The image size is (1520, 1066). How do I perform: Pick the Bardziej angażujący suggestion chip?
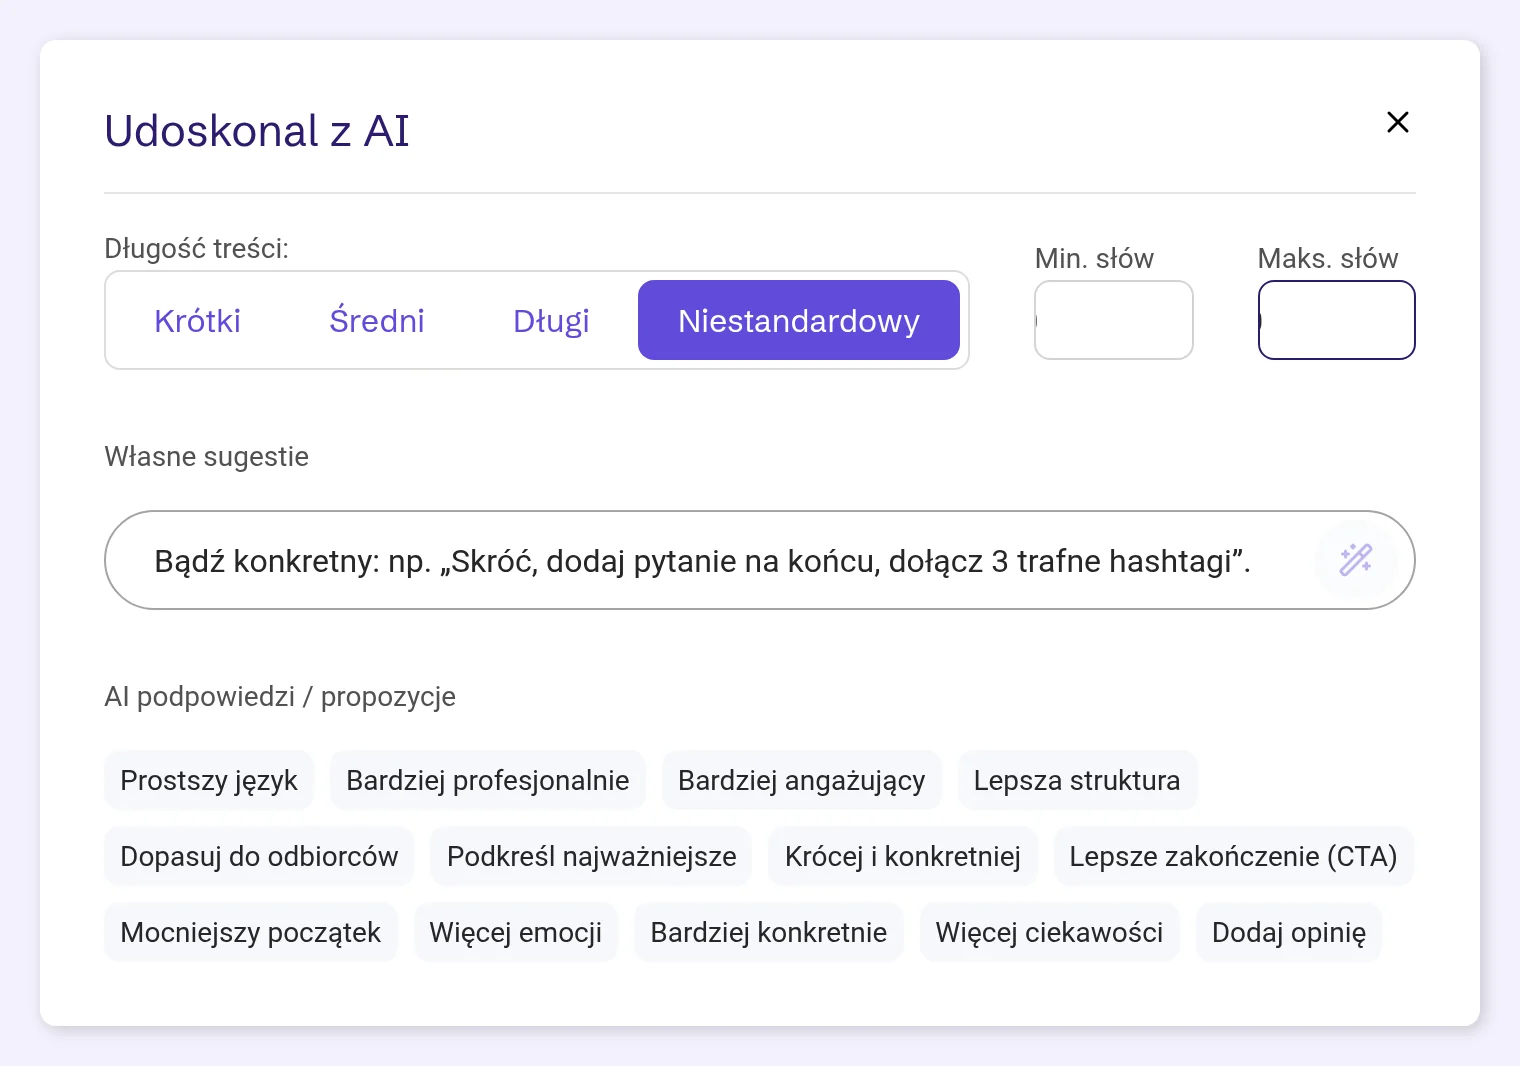pyautogui.click(x=802, y=780)
